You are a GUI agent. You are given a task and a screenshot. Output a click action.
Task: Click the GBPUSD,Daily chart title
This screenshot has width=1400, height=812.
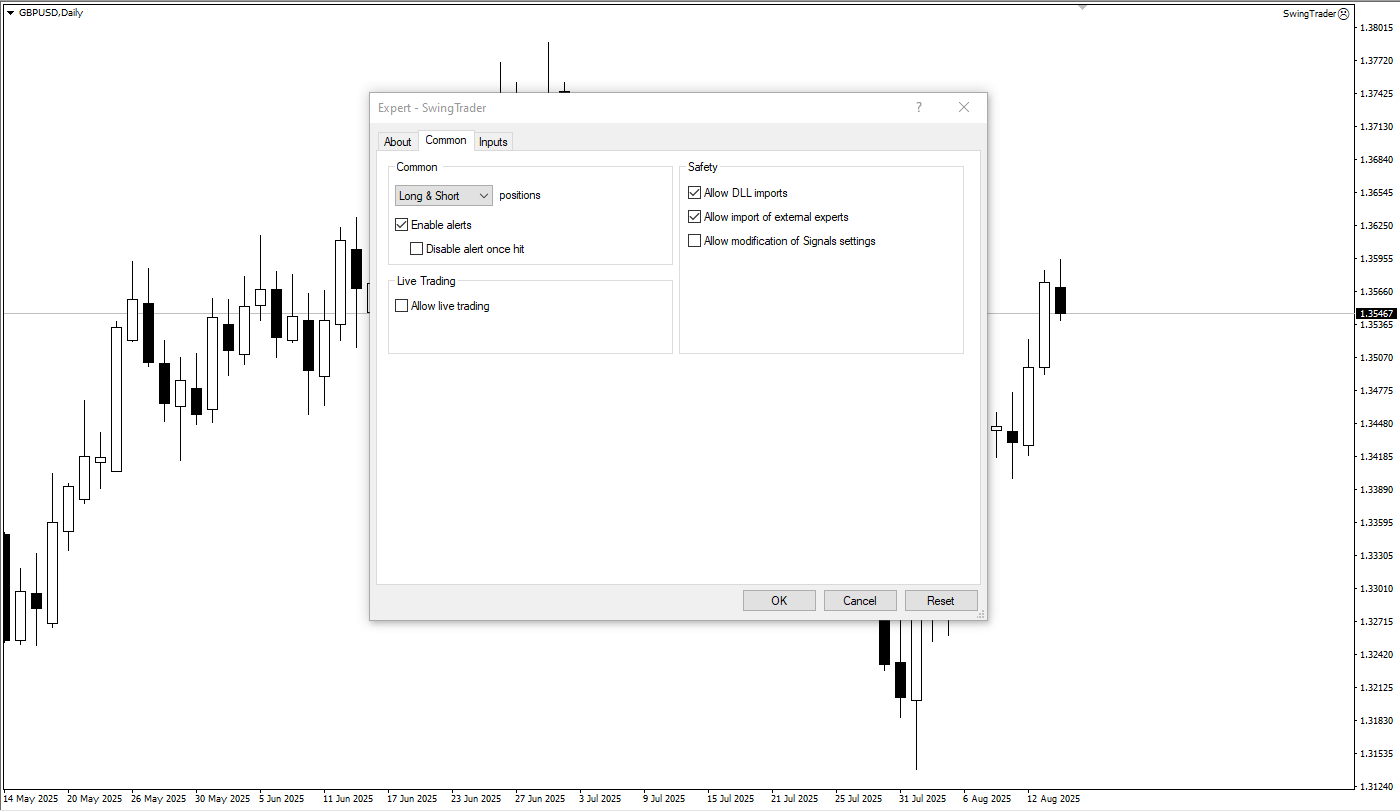51,13
